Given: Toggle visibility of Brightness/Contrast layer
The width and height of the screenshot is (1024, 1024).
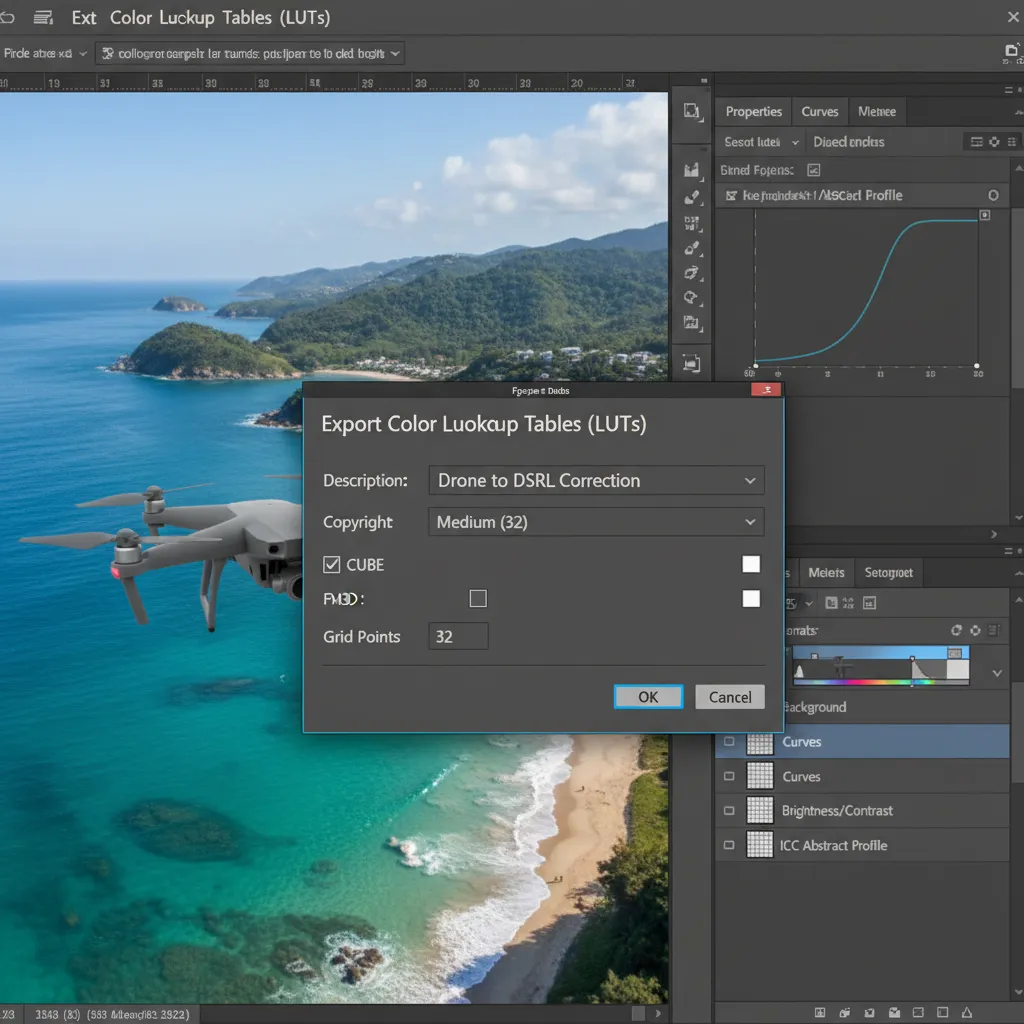Looking at the screenshot, I should click(729, 810).
